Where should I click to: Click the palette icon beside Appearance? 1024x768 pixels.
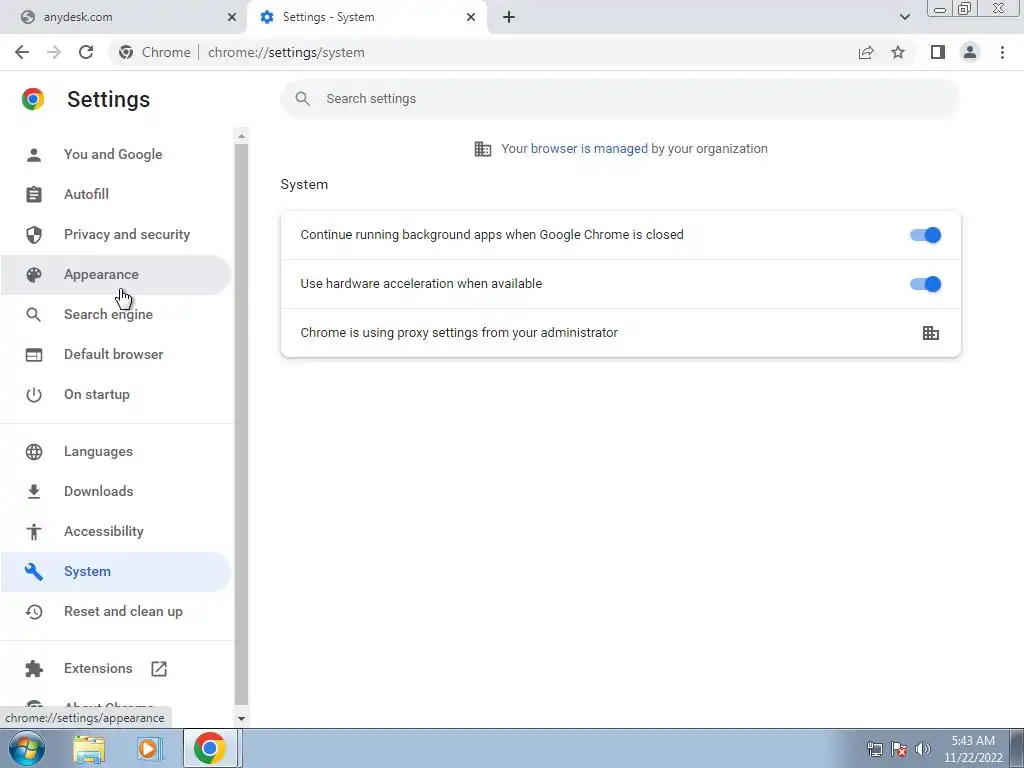click(x=34, y=274)
